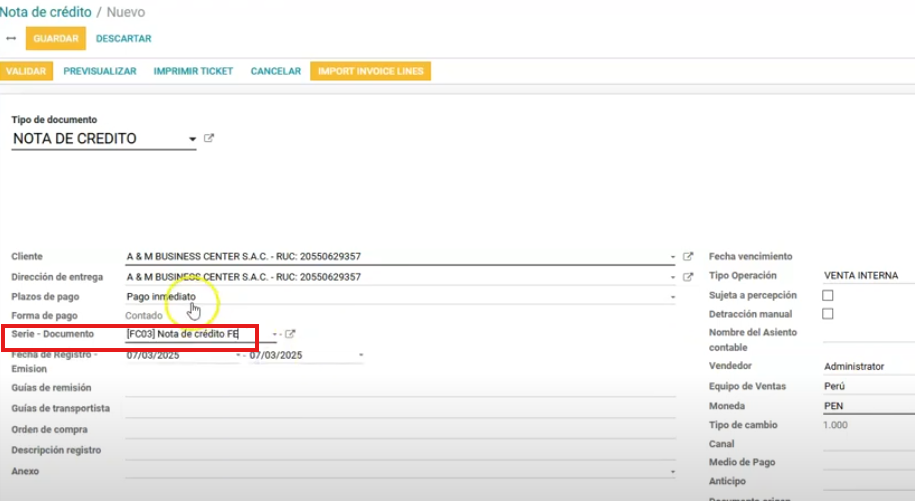
Task: Click the double-arrow icon left of Guardar
Action: tap(11, 39)
